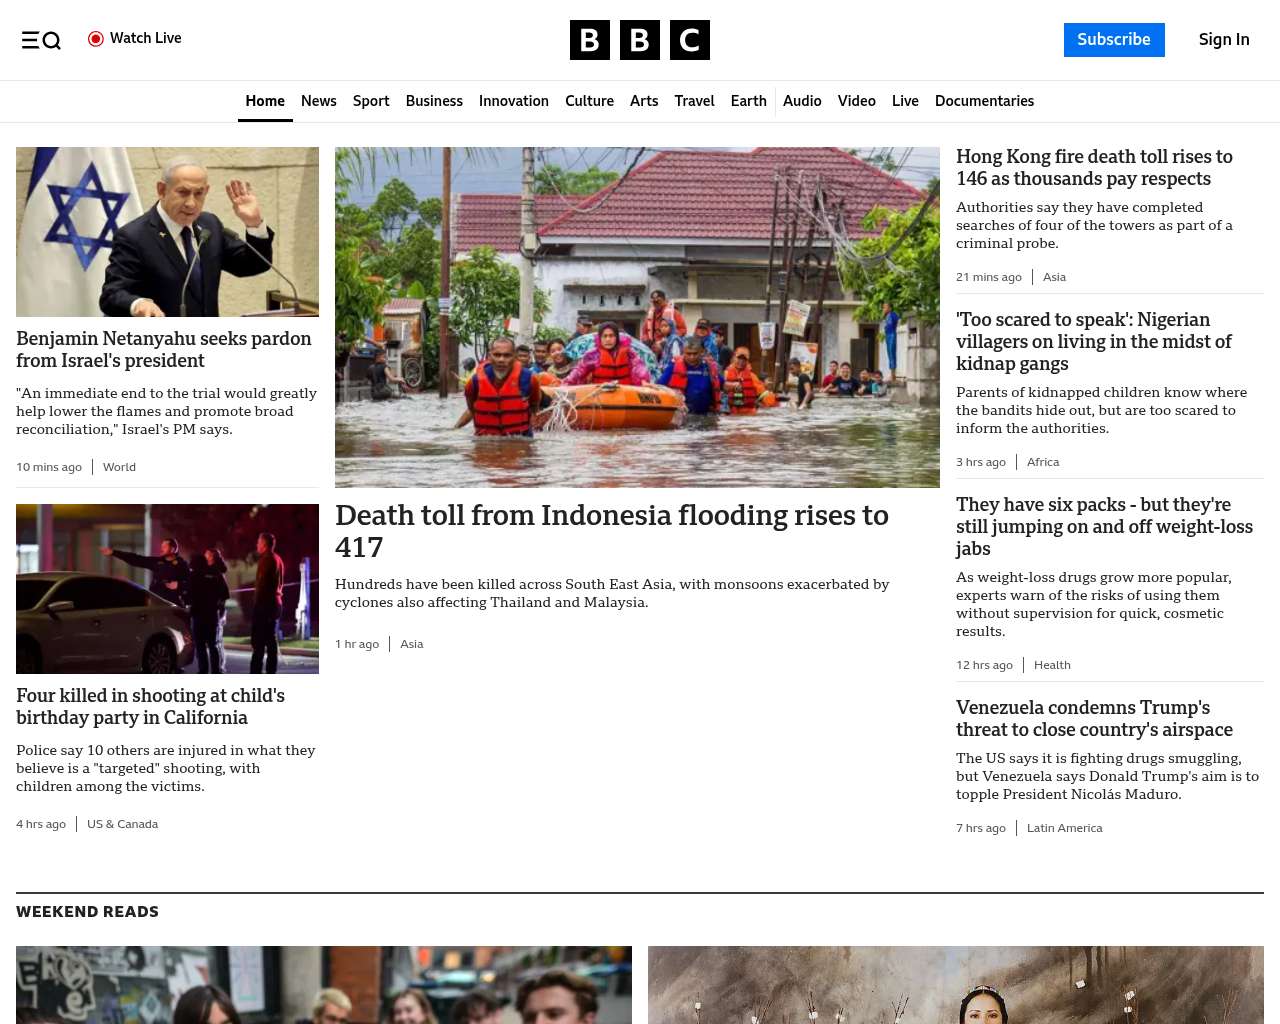Viewport: 1280px width, 1024px height.
Task: Open the California shooting photo
Action: 167,589
